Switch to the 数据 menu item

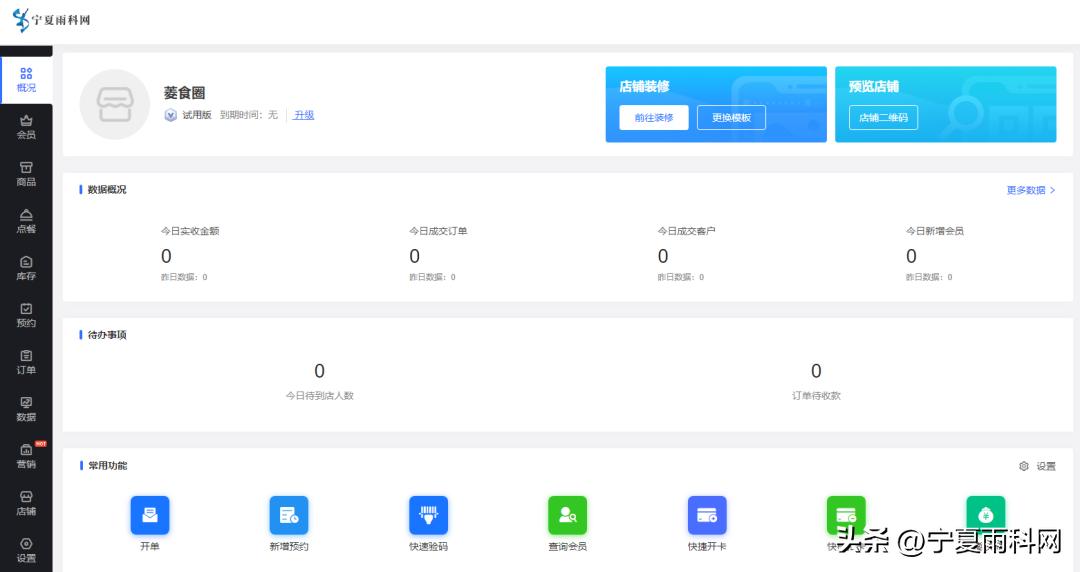pyautogui.click(x=26, y=408)
